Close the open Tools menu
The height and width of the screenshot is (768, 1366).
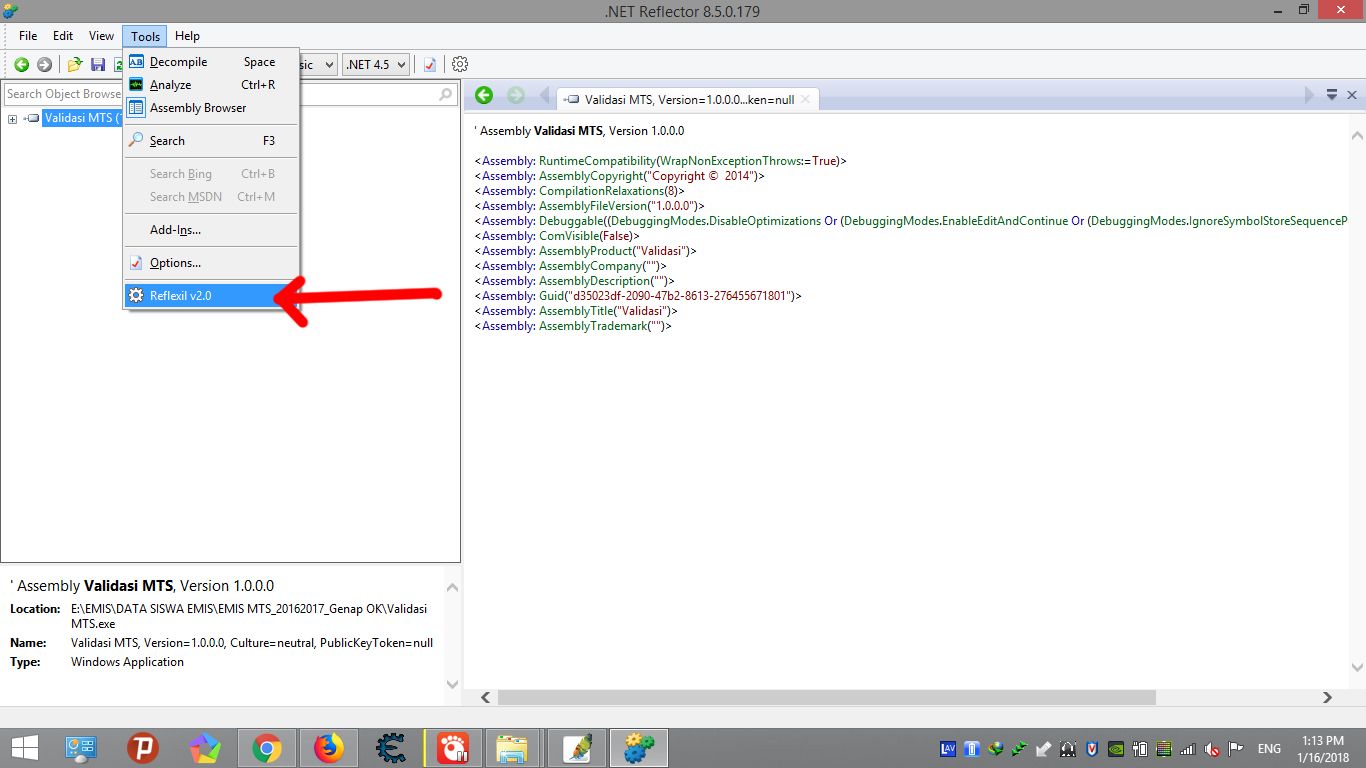point(145,36)
